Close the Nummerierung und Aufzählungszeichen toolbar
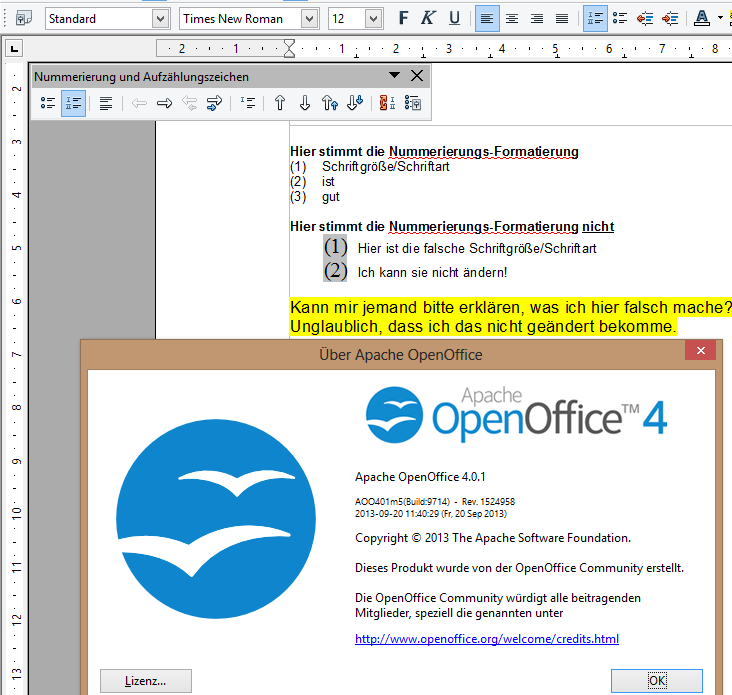The height and width of the screenshot is (695, 732). (417, 76)
